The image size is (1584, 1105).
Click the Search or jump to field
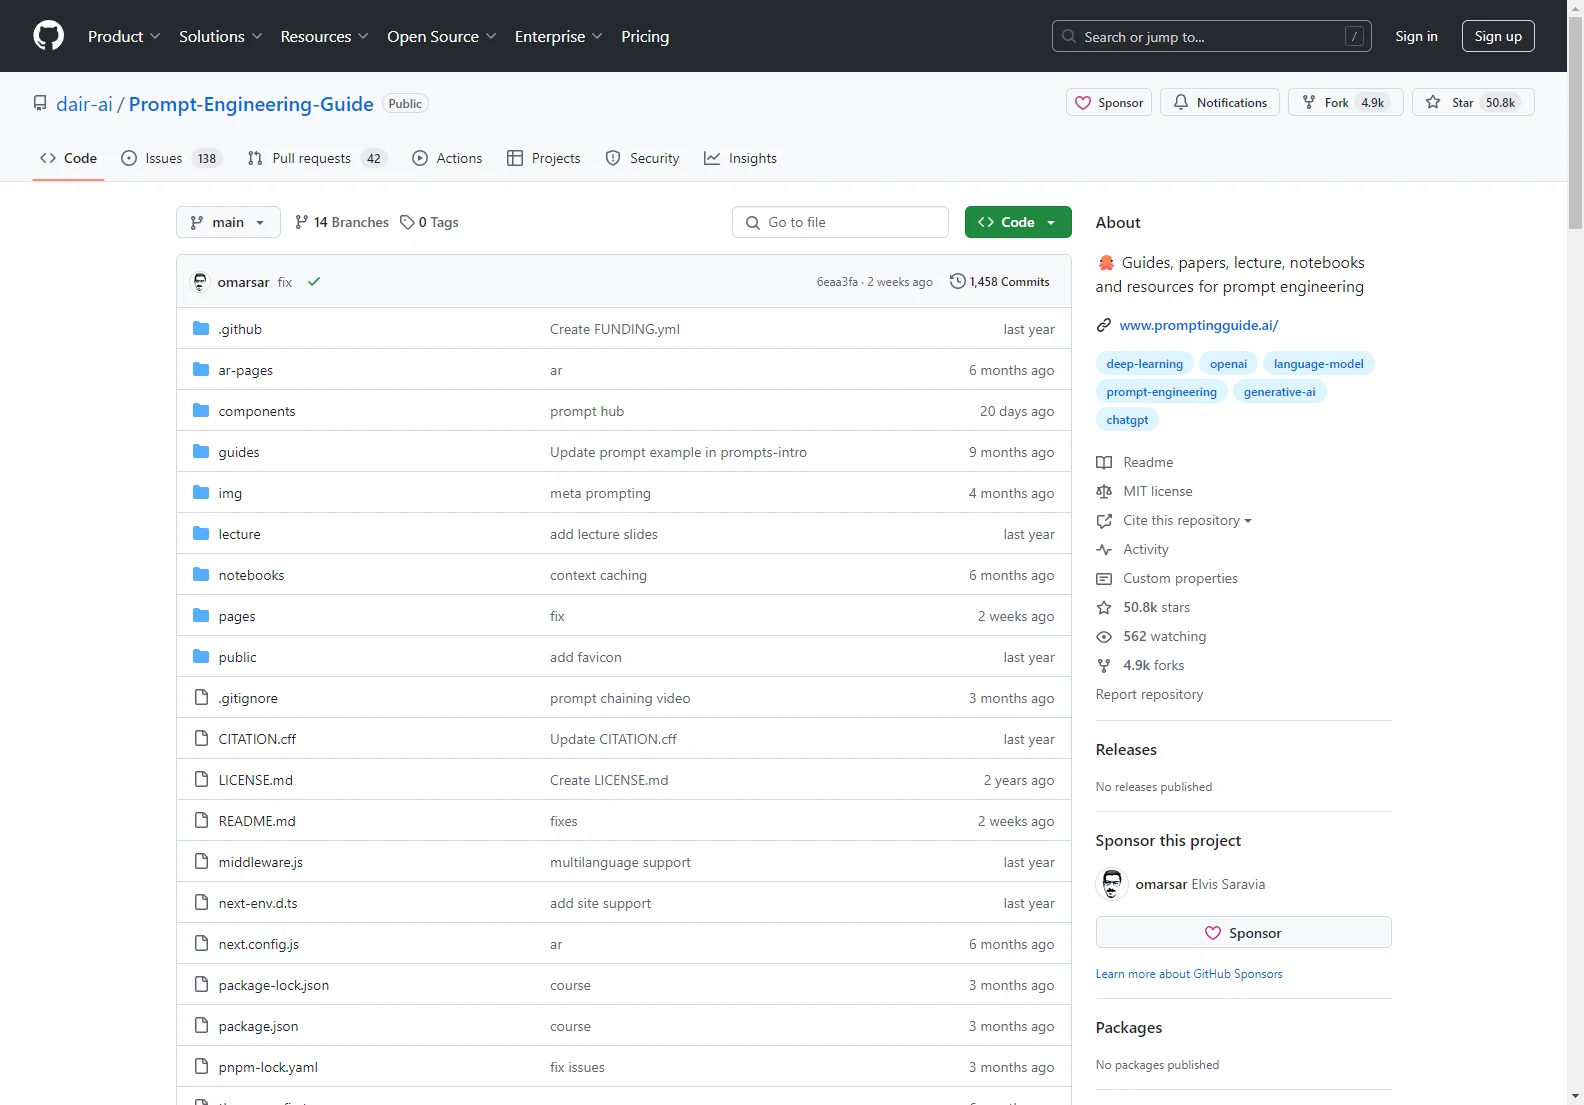(1211, 36)
